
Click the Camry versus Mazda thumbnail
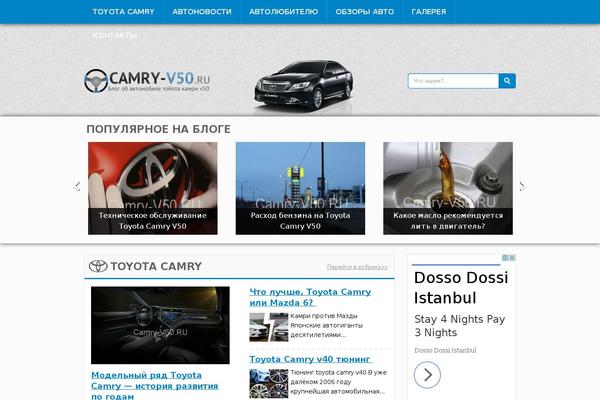(269, 327)
